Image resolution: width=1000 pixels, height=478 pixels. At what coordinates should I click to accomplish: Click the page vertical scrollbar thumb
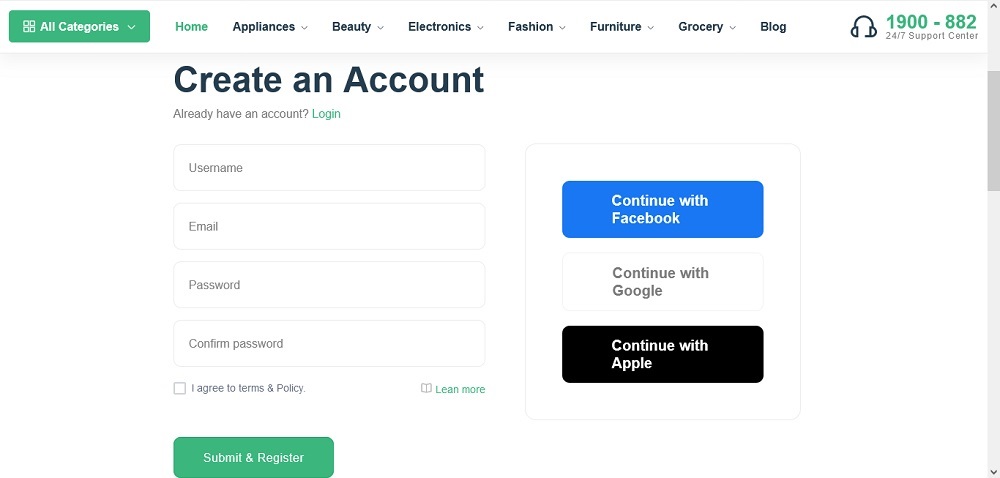pos(993,130)
